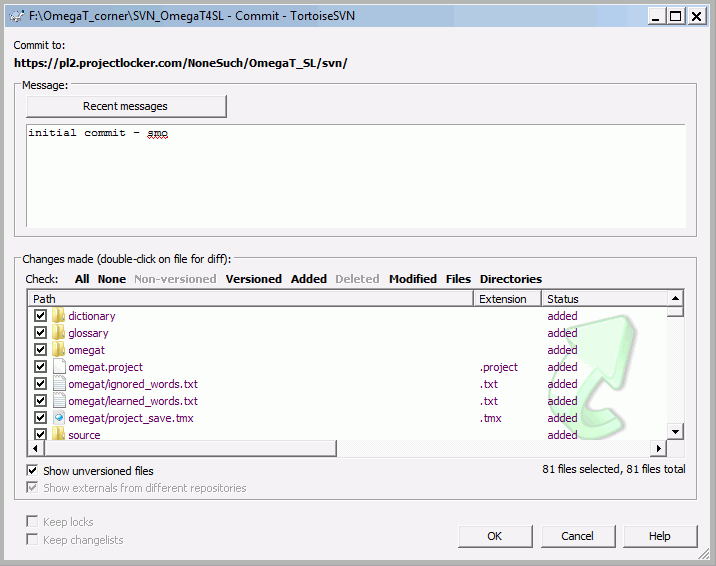Image resolution: width=716 pixels, height=566 pixels.
Task: Click the dictionary folder icon
Action: (58, 315)
